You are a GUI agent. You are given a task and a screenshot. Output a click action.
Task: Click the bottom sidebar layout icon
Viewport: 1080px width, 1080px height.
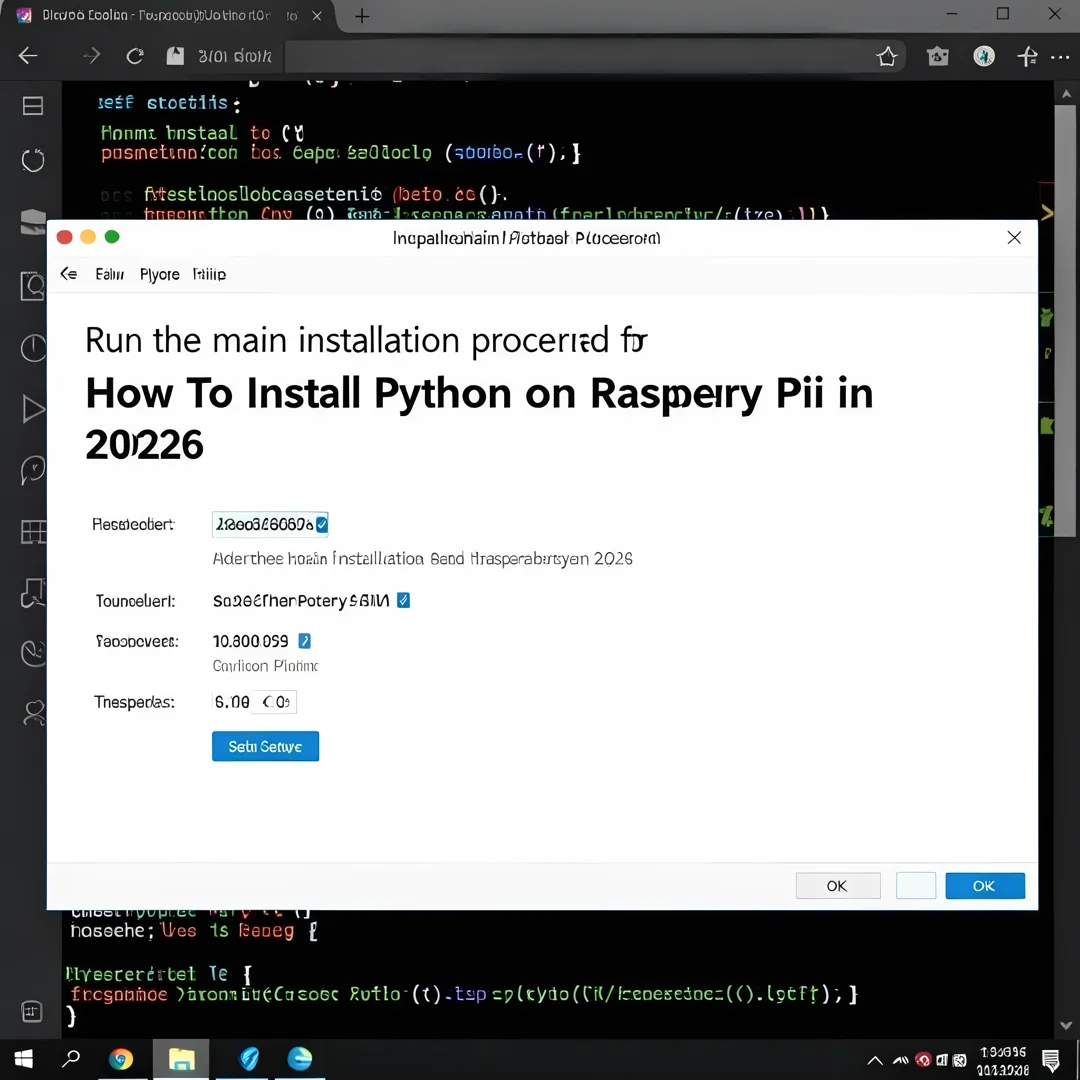click(x=32, y=1011)
